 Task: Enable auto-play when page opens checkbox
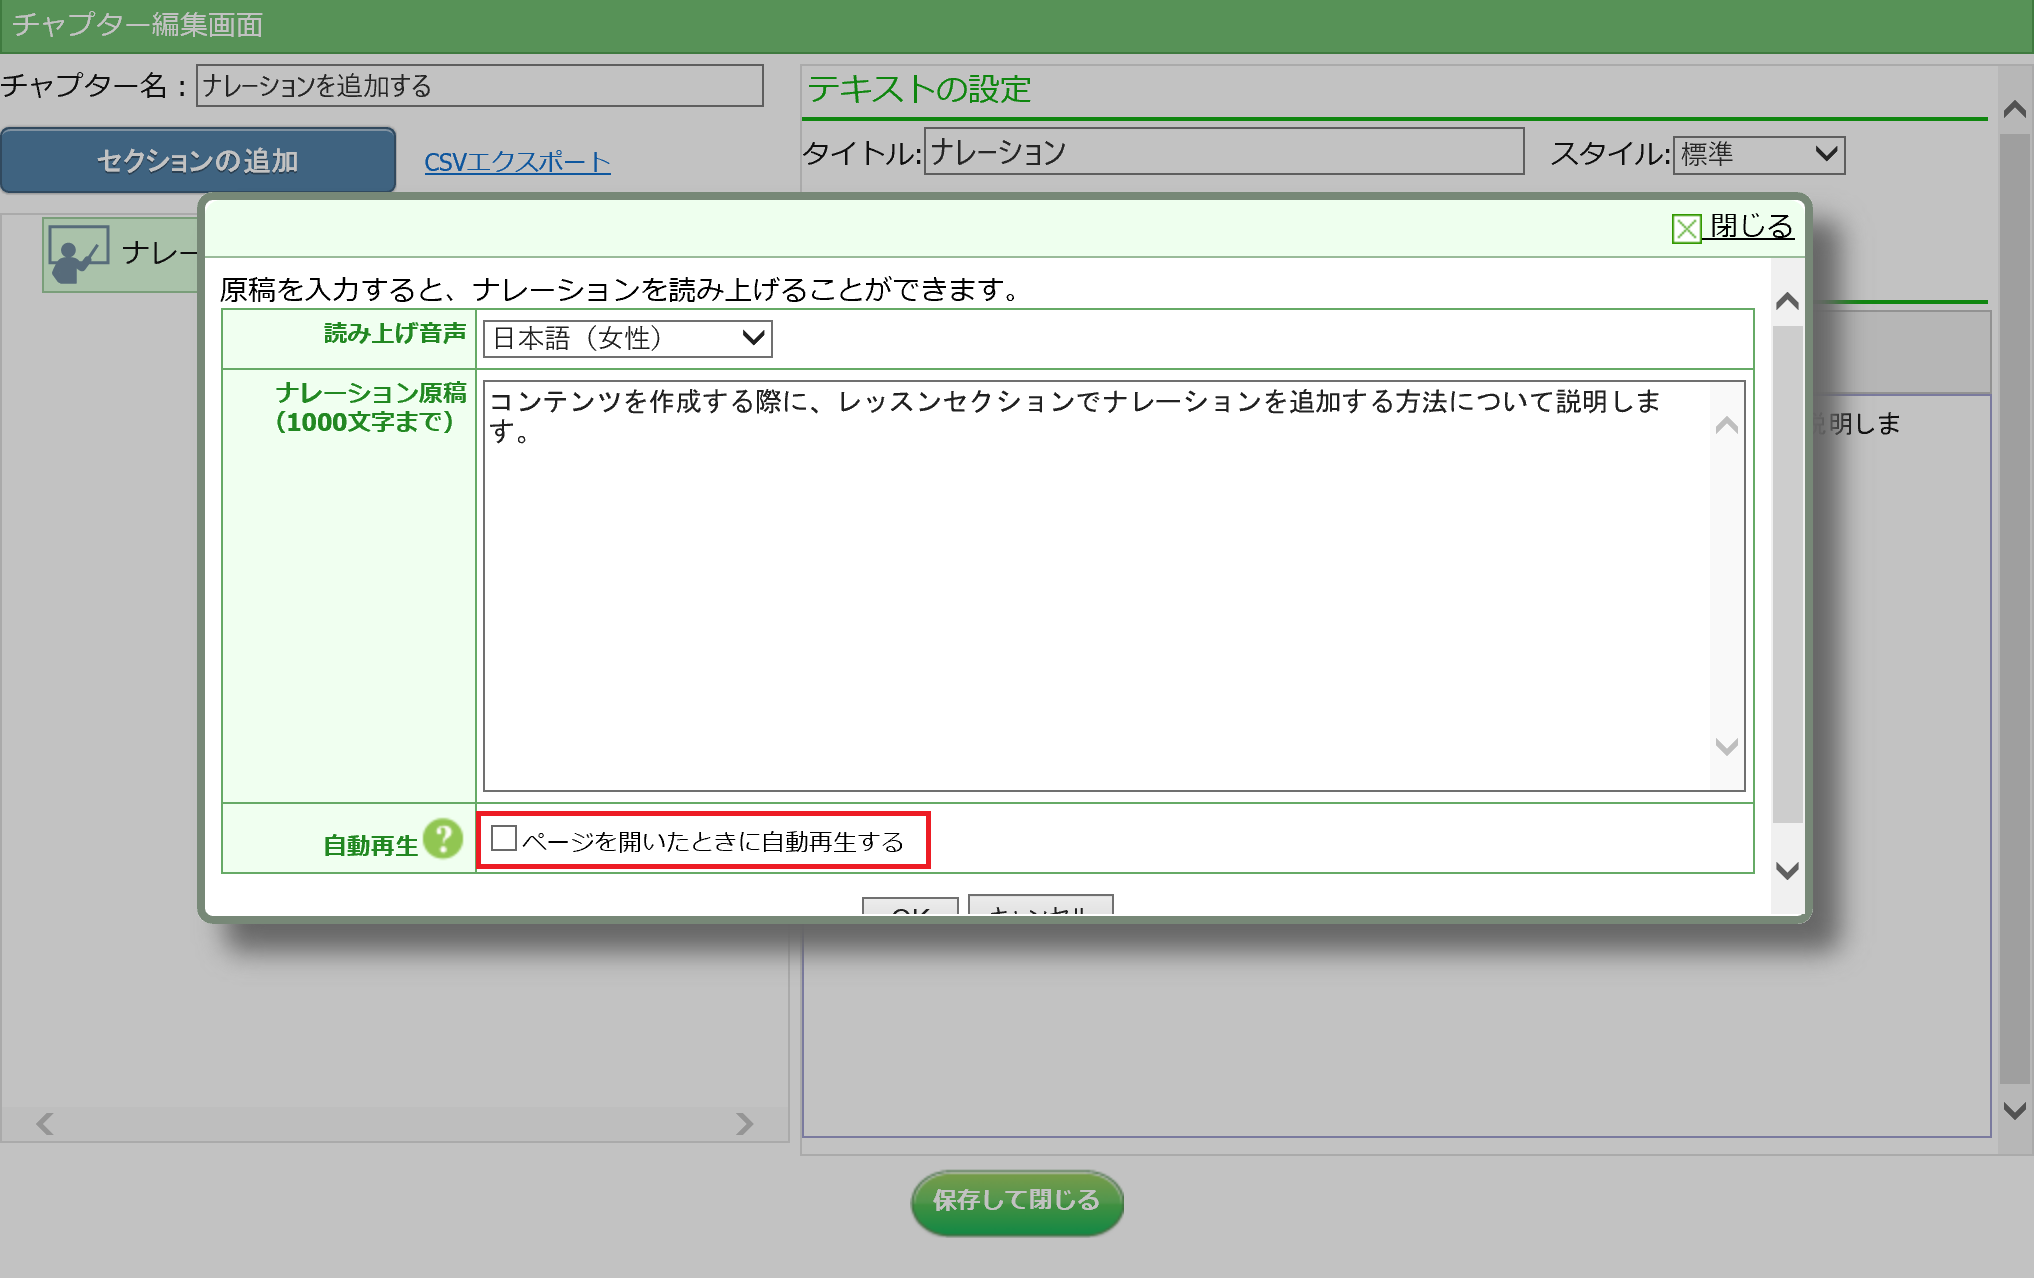pos(504,839)
